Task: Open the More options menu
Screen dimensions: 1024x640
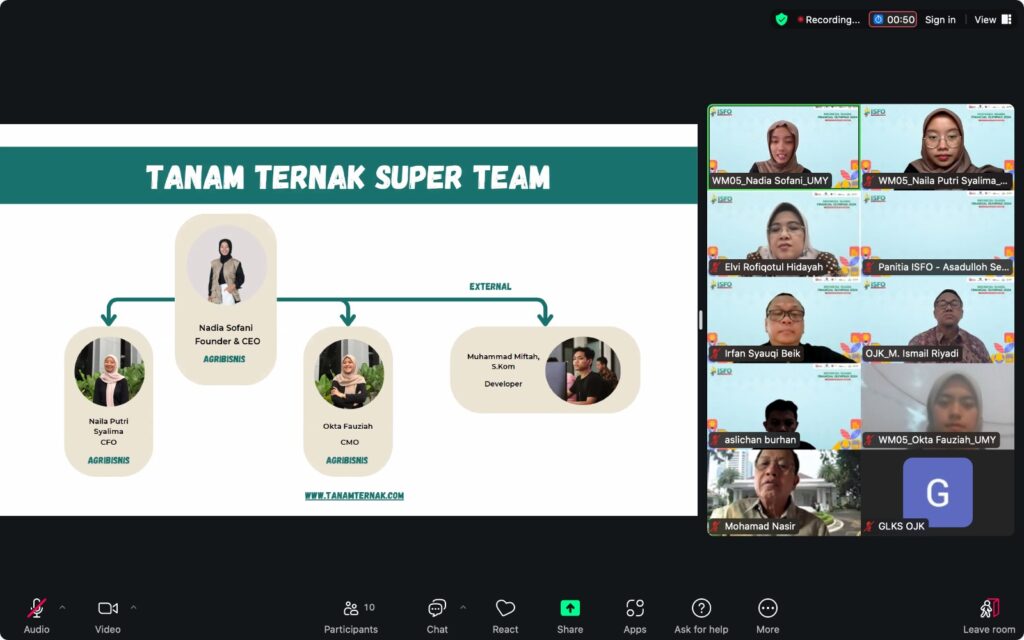Action: 767,615
